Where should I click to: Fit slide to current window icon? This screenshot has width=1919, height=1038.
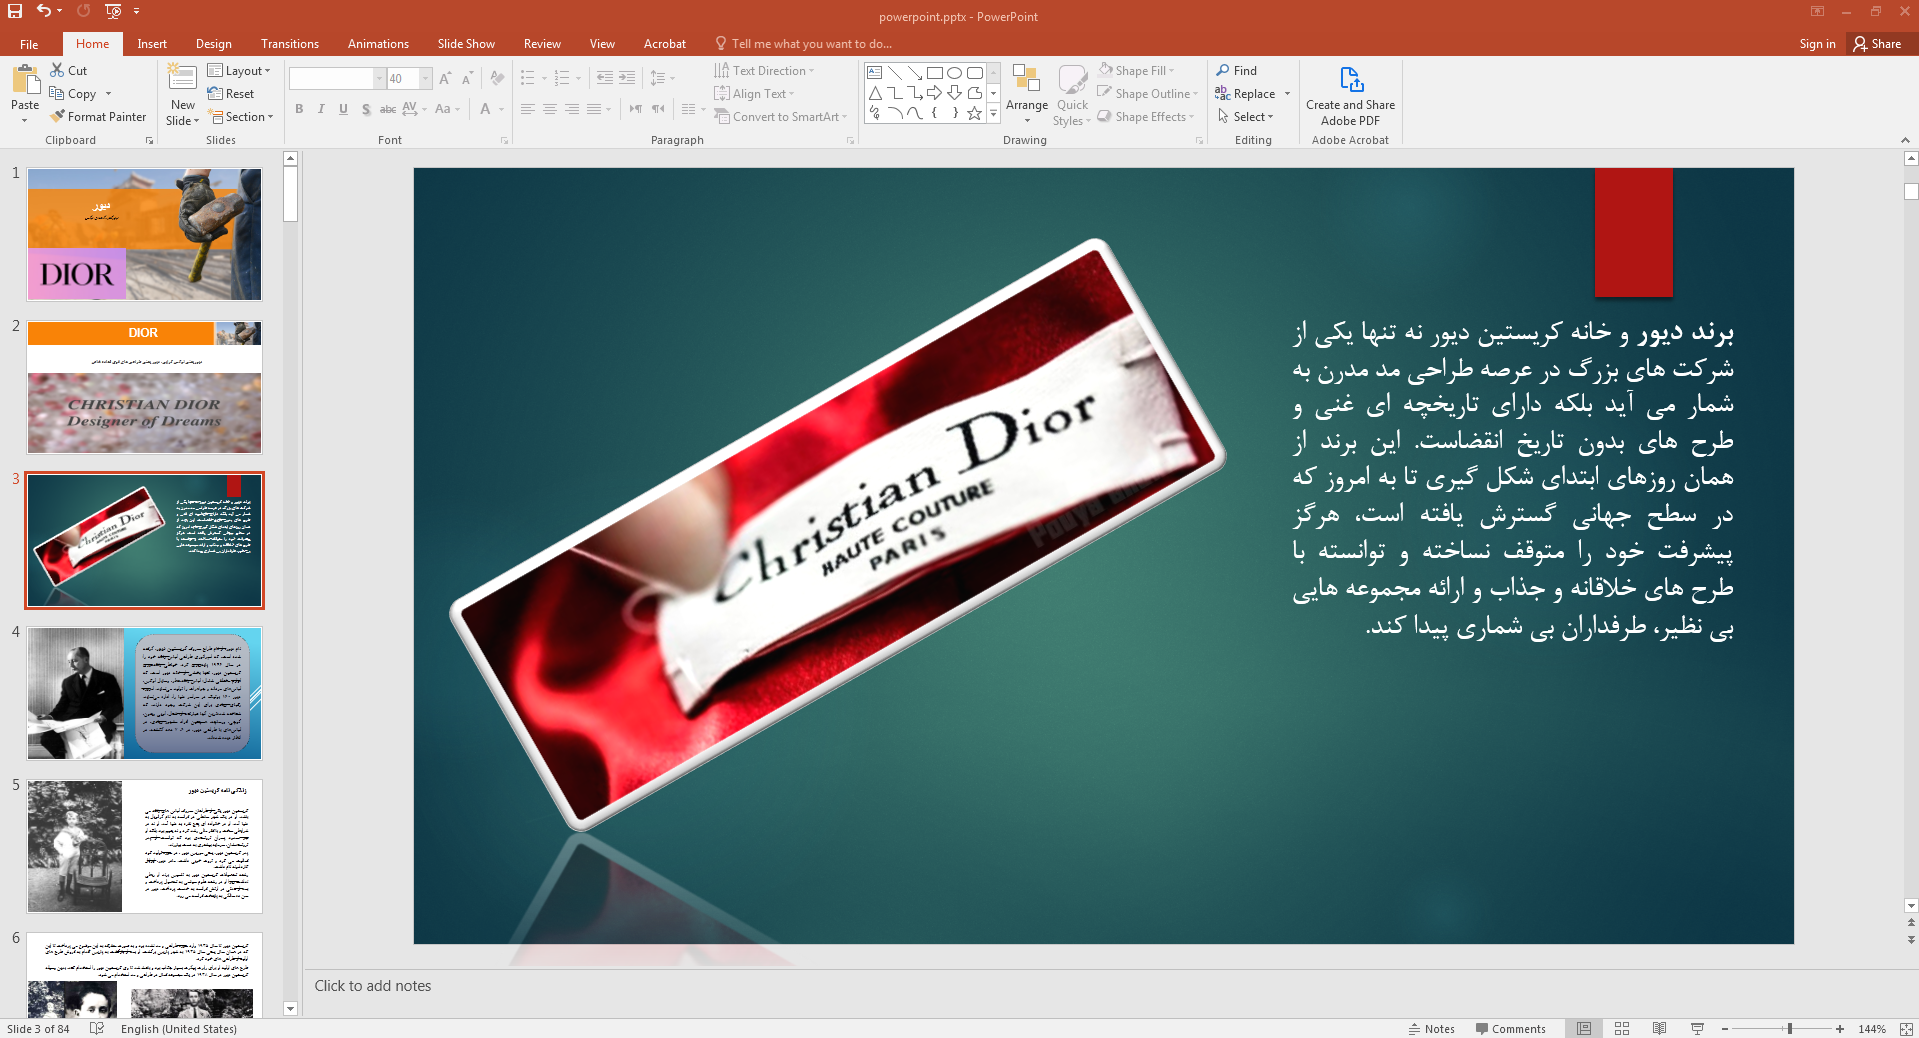(x=1906, y=1028)
